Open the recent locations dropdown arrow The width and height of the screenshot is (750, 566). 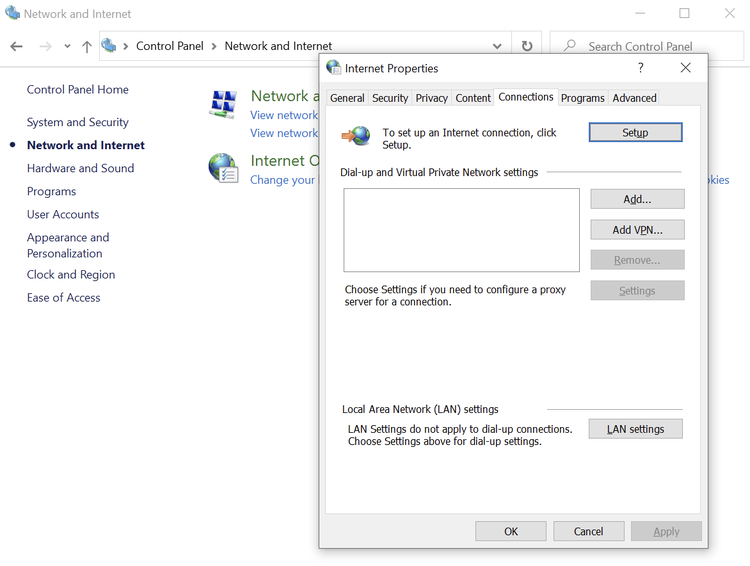(x=67, y=46)
